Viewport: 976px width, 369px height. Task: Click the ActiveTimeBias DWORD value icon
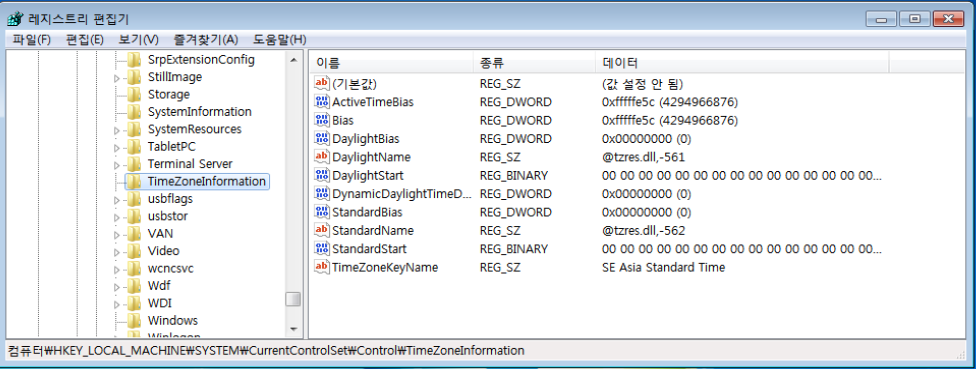[322, 101]
